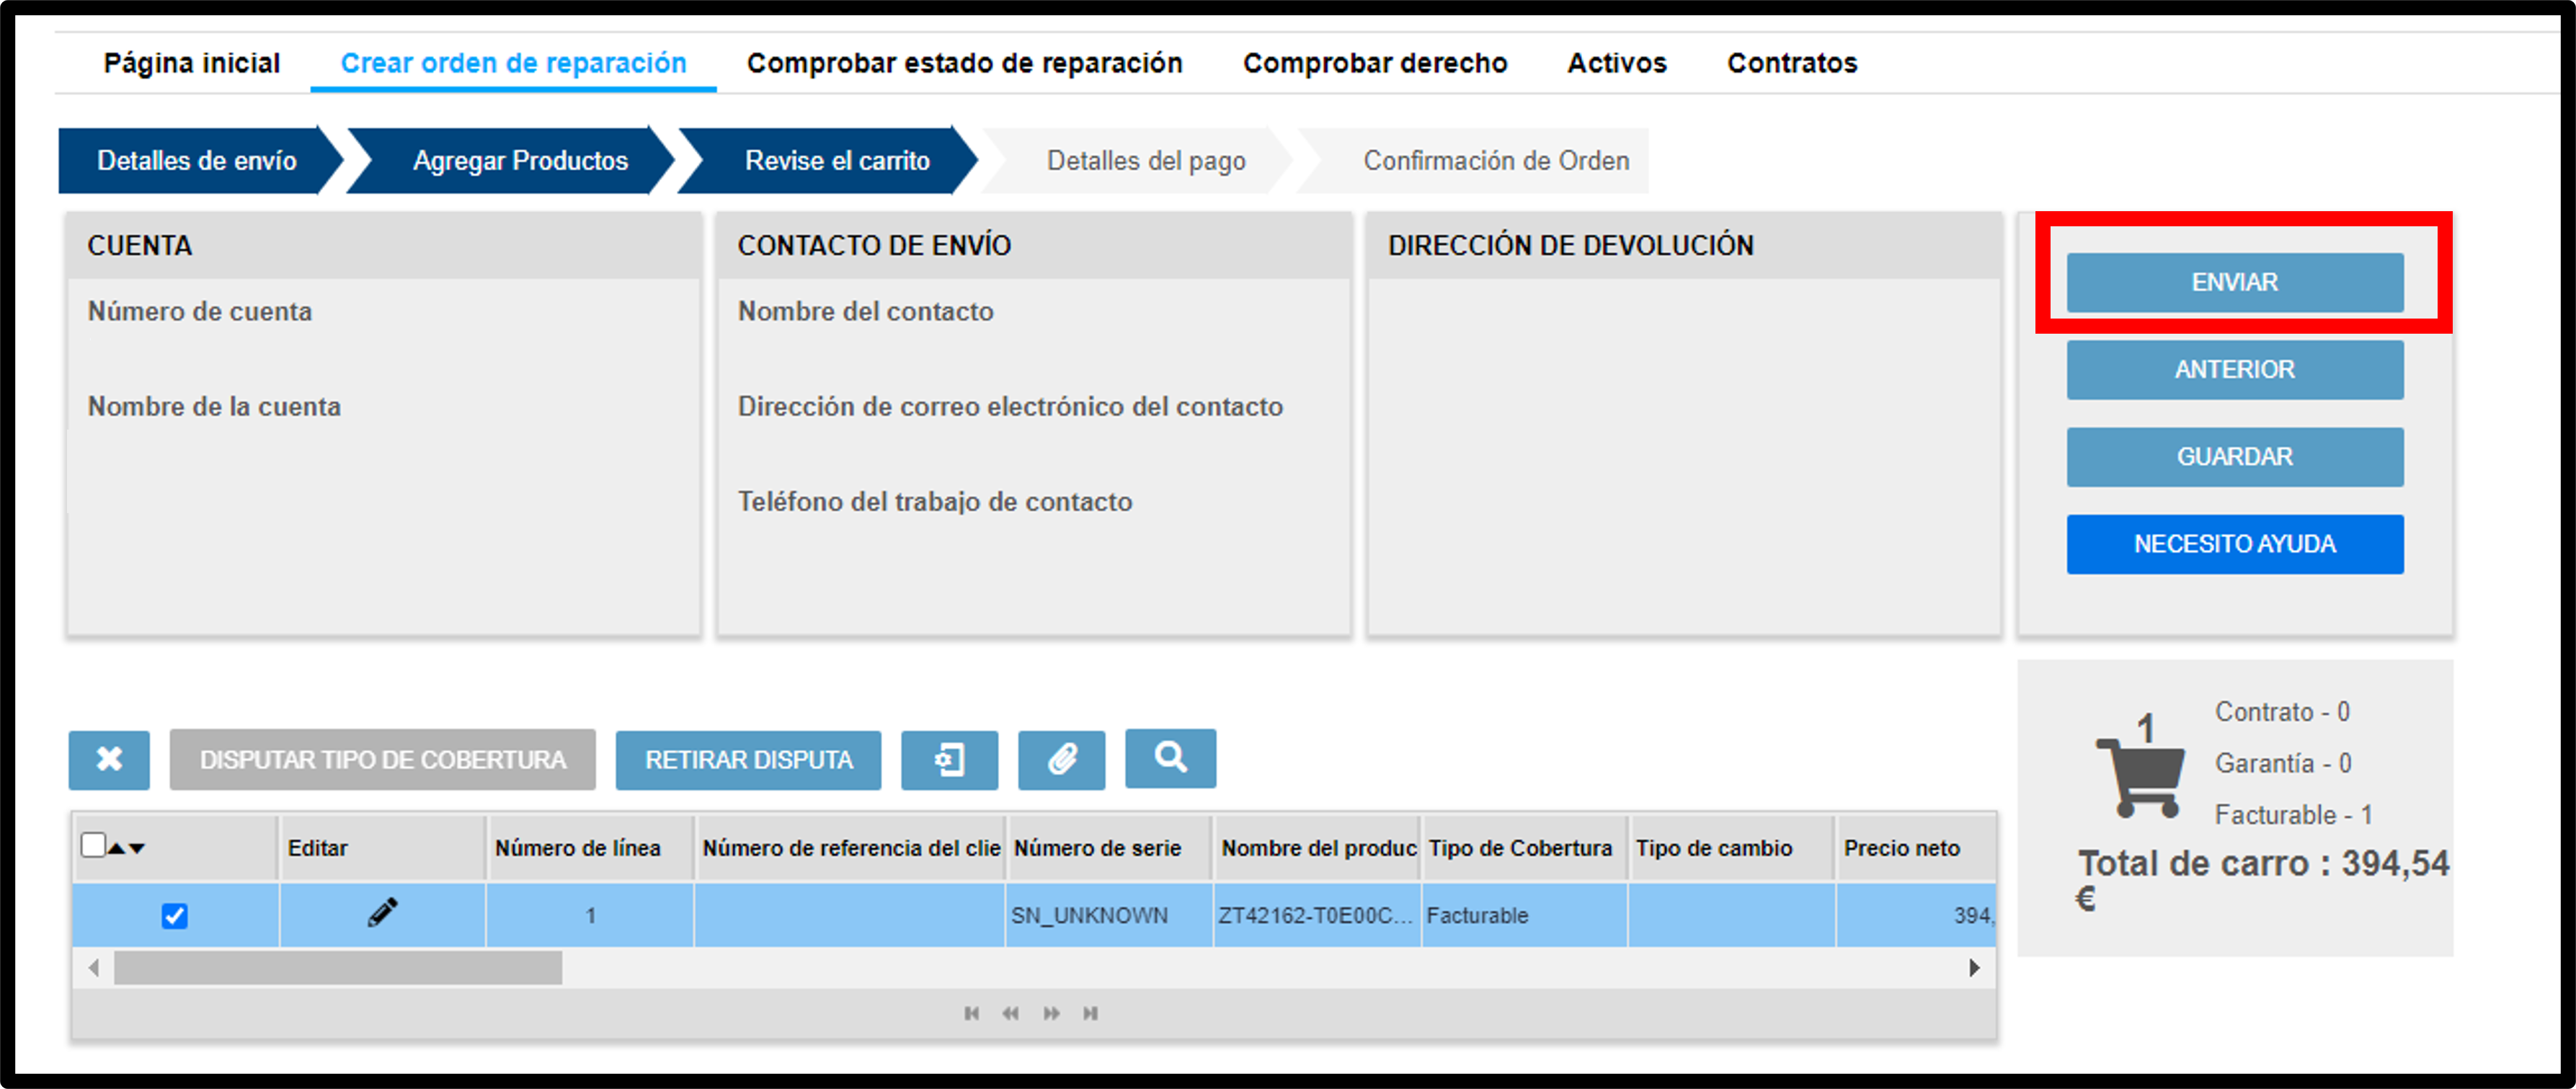
Task: Click the X delete line button
Action: click(x=109, y=760)
